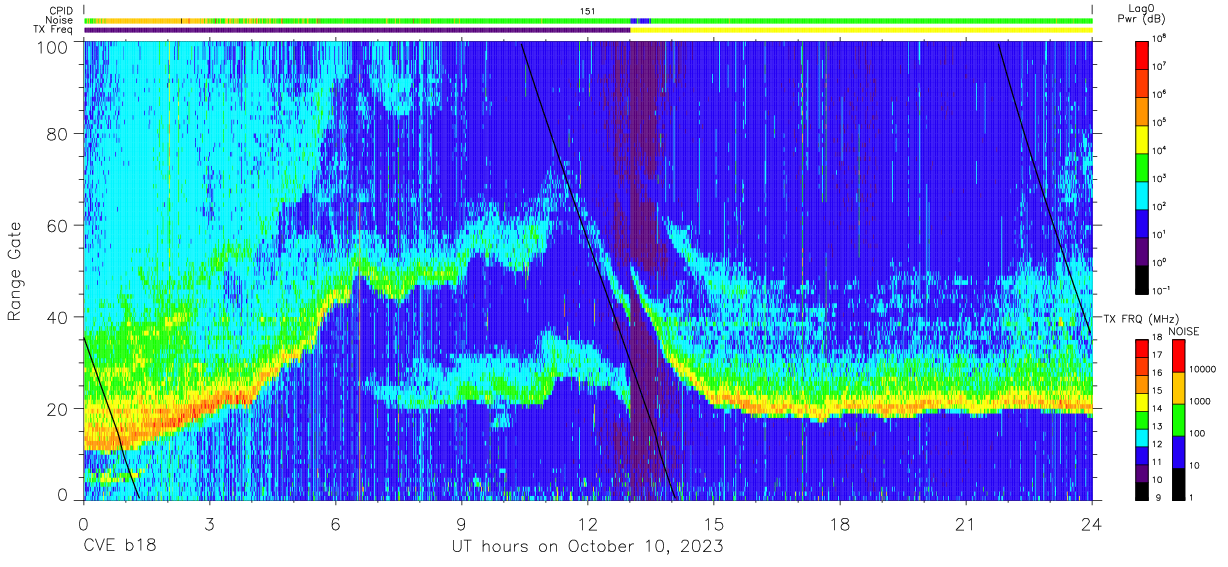The width and height of the screenshot is (1228, 567).
Task: Click the yellow 14–15 MHz TX FRQ segment
Action: click(x=1141, y=402)
